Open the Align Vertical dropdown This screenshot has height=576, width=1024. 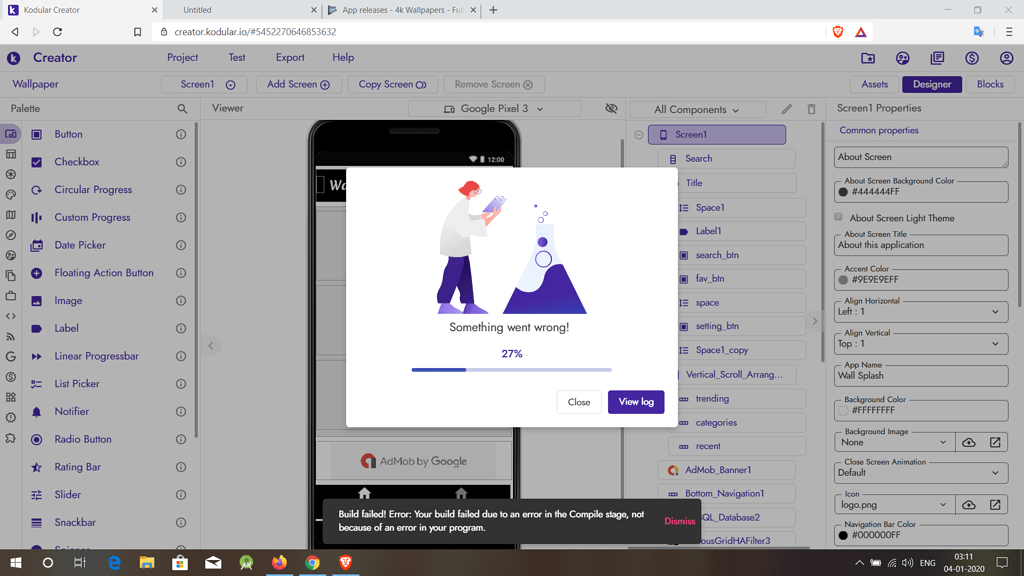click(x=921, y=344)
